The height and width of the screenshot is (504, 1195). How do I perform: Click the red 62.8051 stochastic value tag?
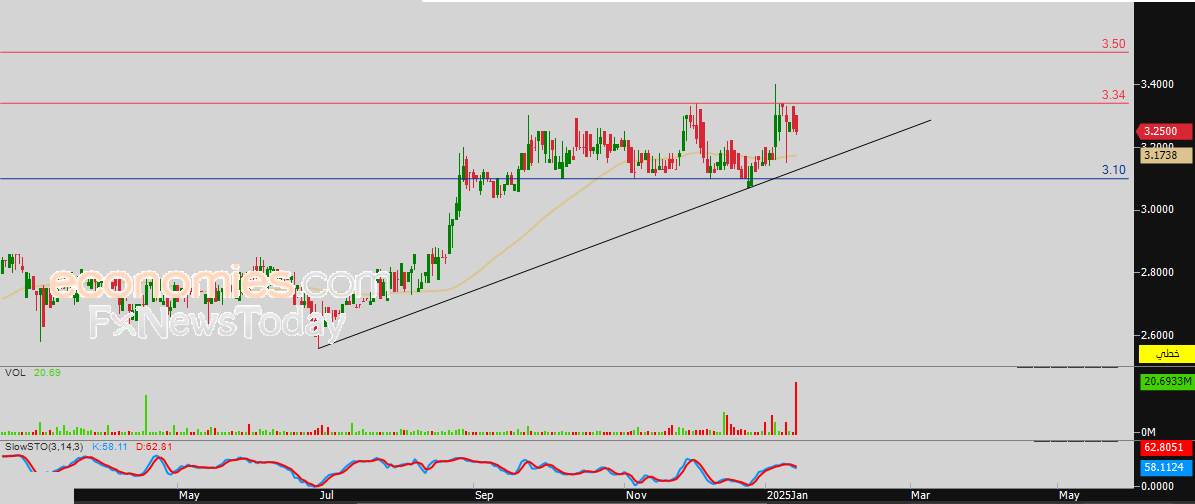[x=1166, y=450]
